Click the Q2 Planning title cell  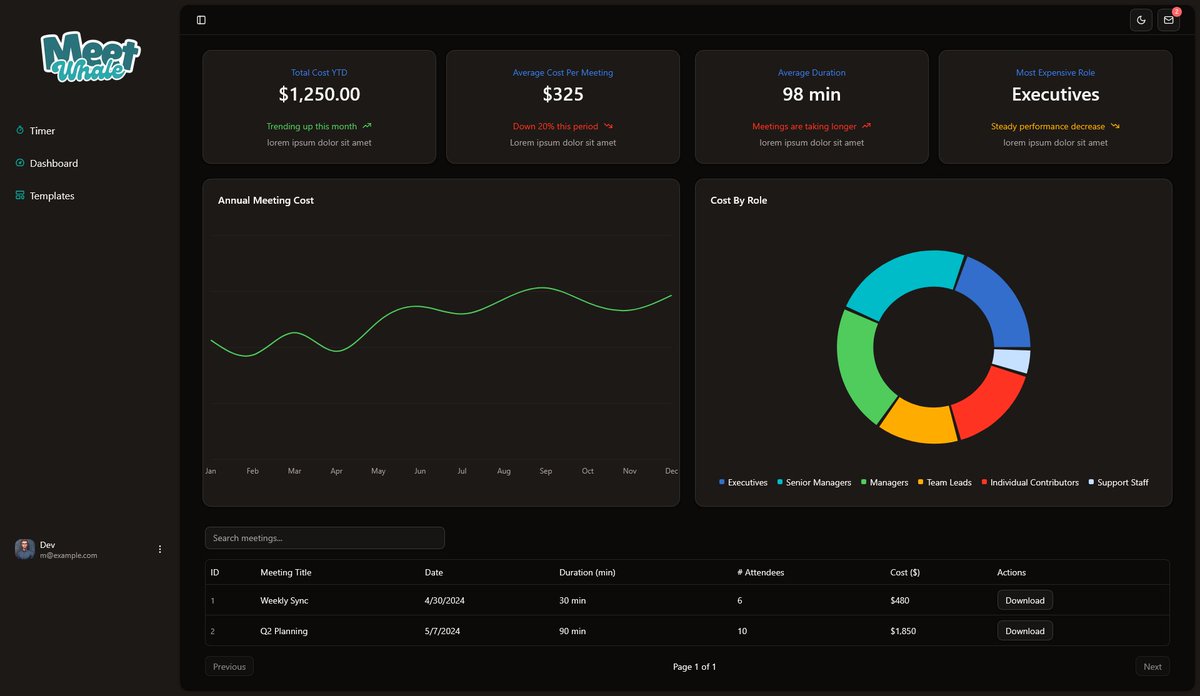pos(284,631)
